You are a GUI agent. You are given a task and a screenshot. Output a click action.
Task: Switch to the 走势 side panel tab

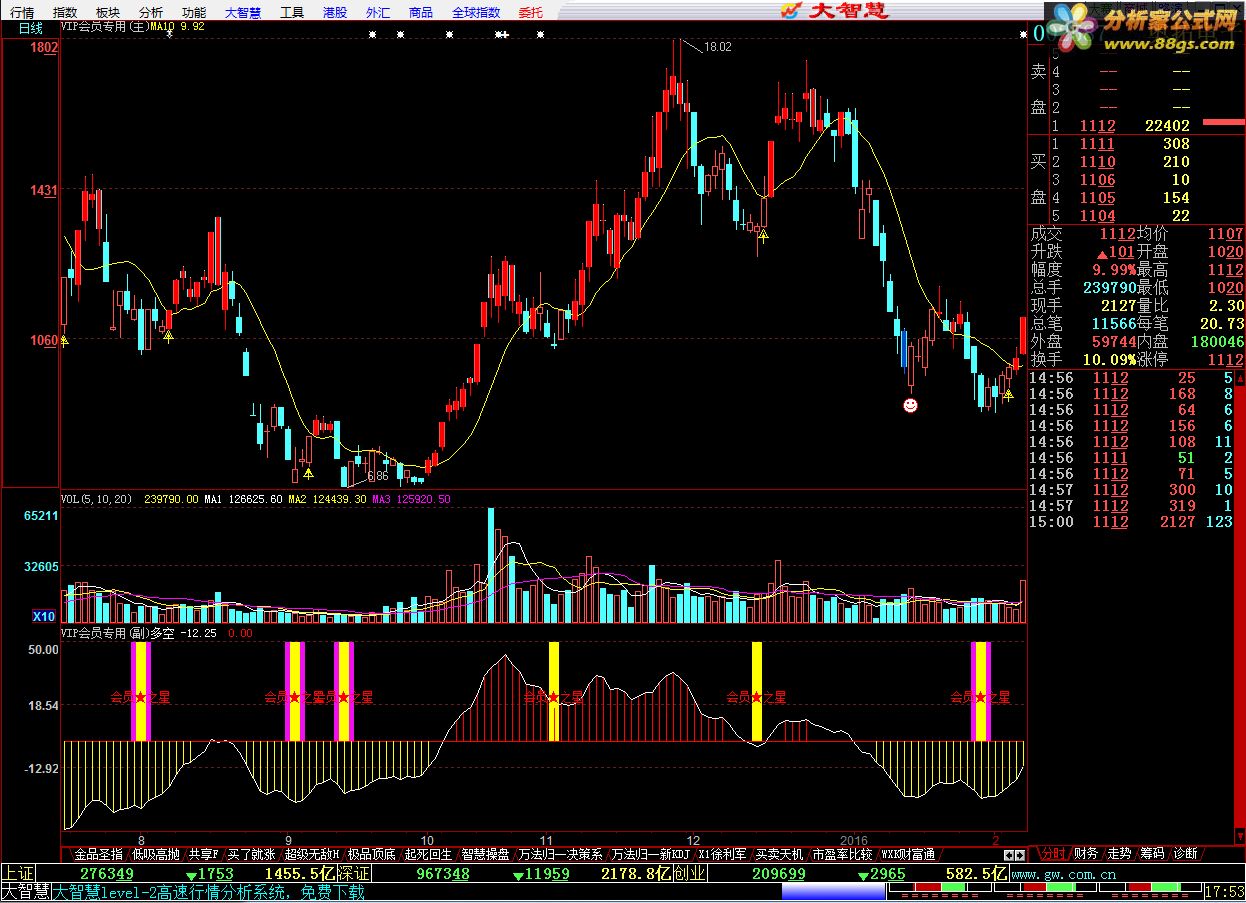(x=1119, y=854)
